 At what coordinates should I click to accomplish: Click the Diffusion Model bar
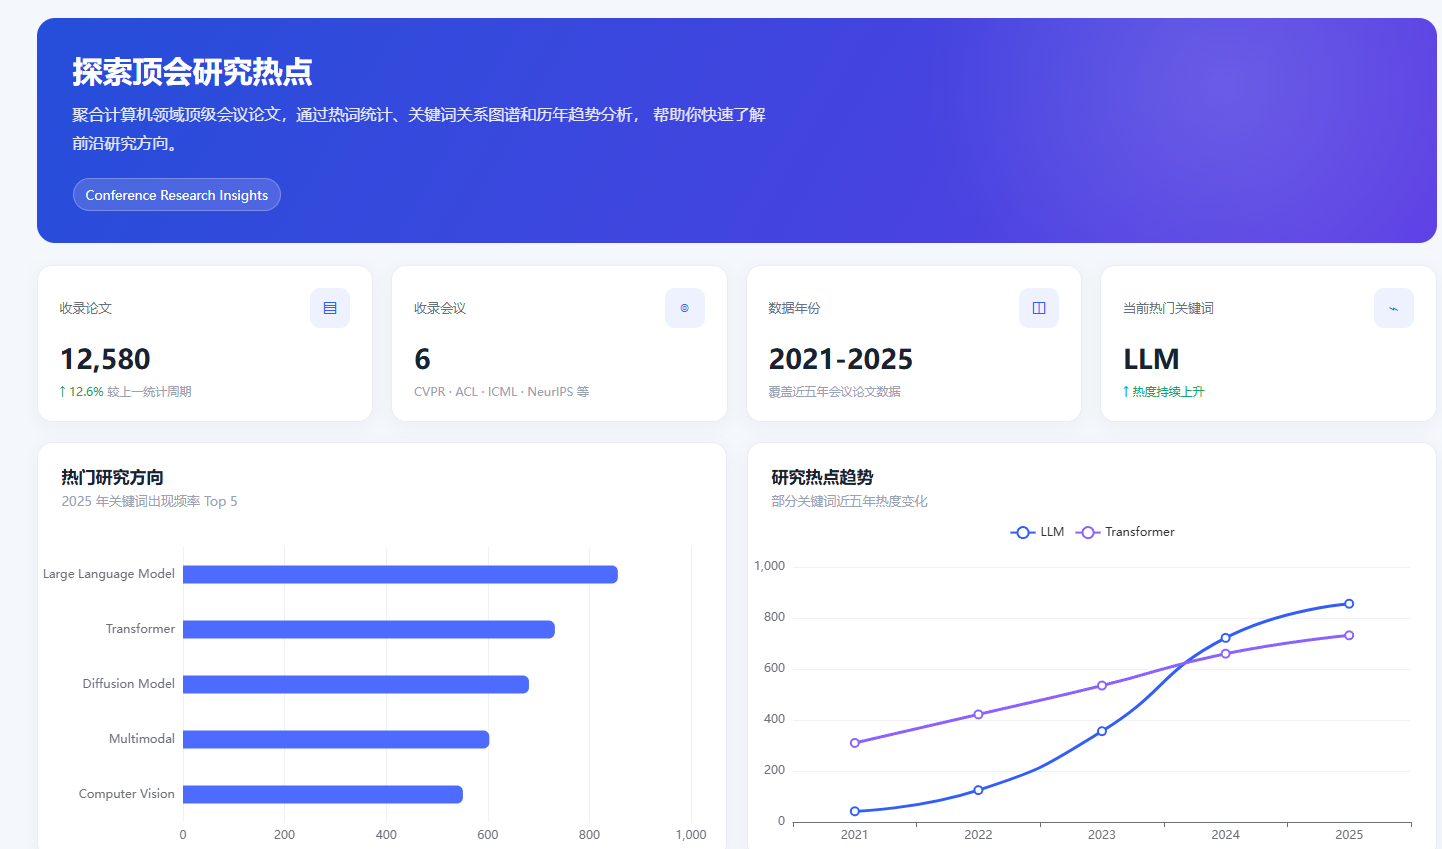[x=356, y=684]
